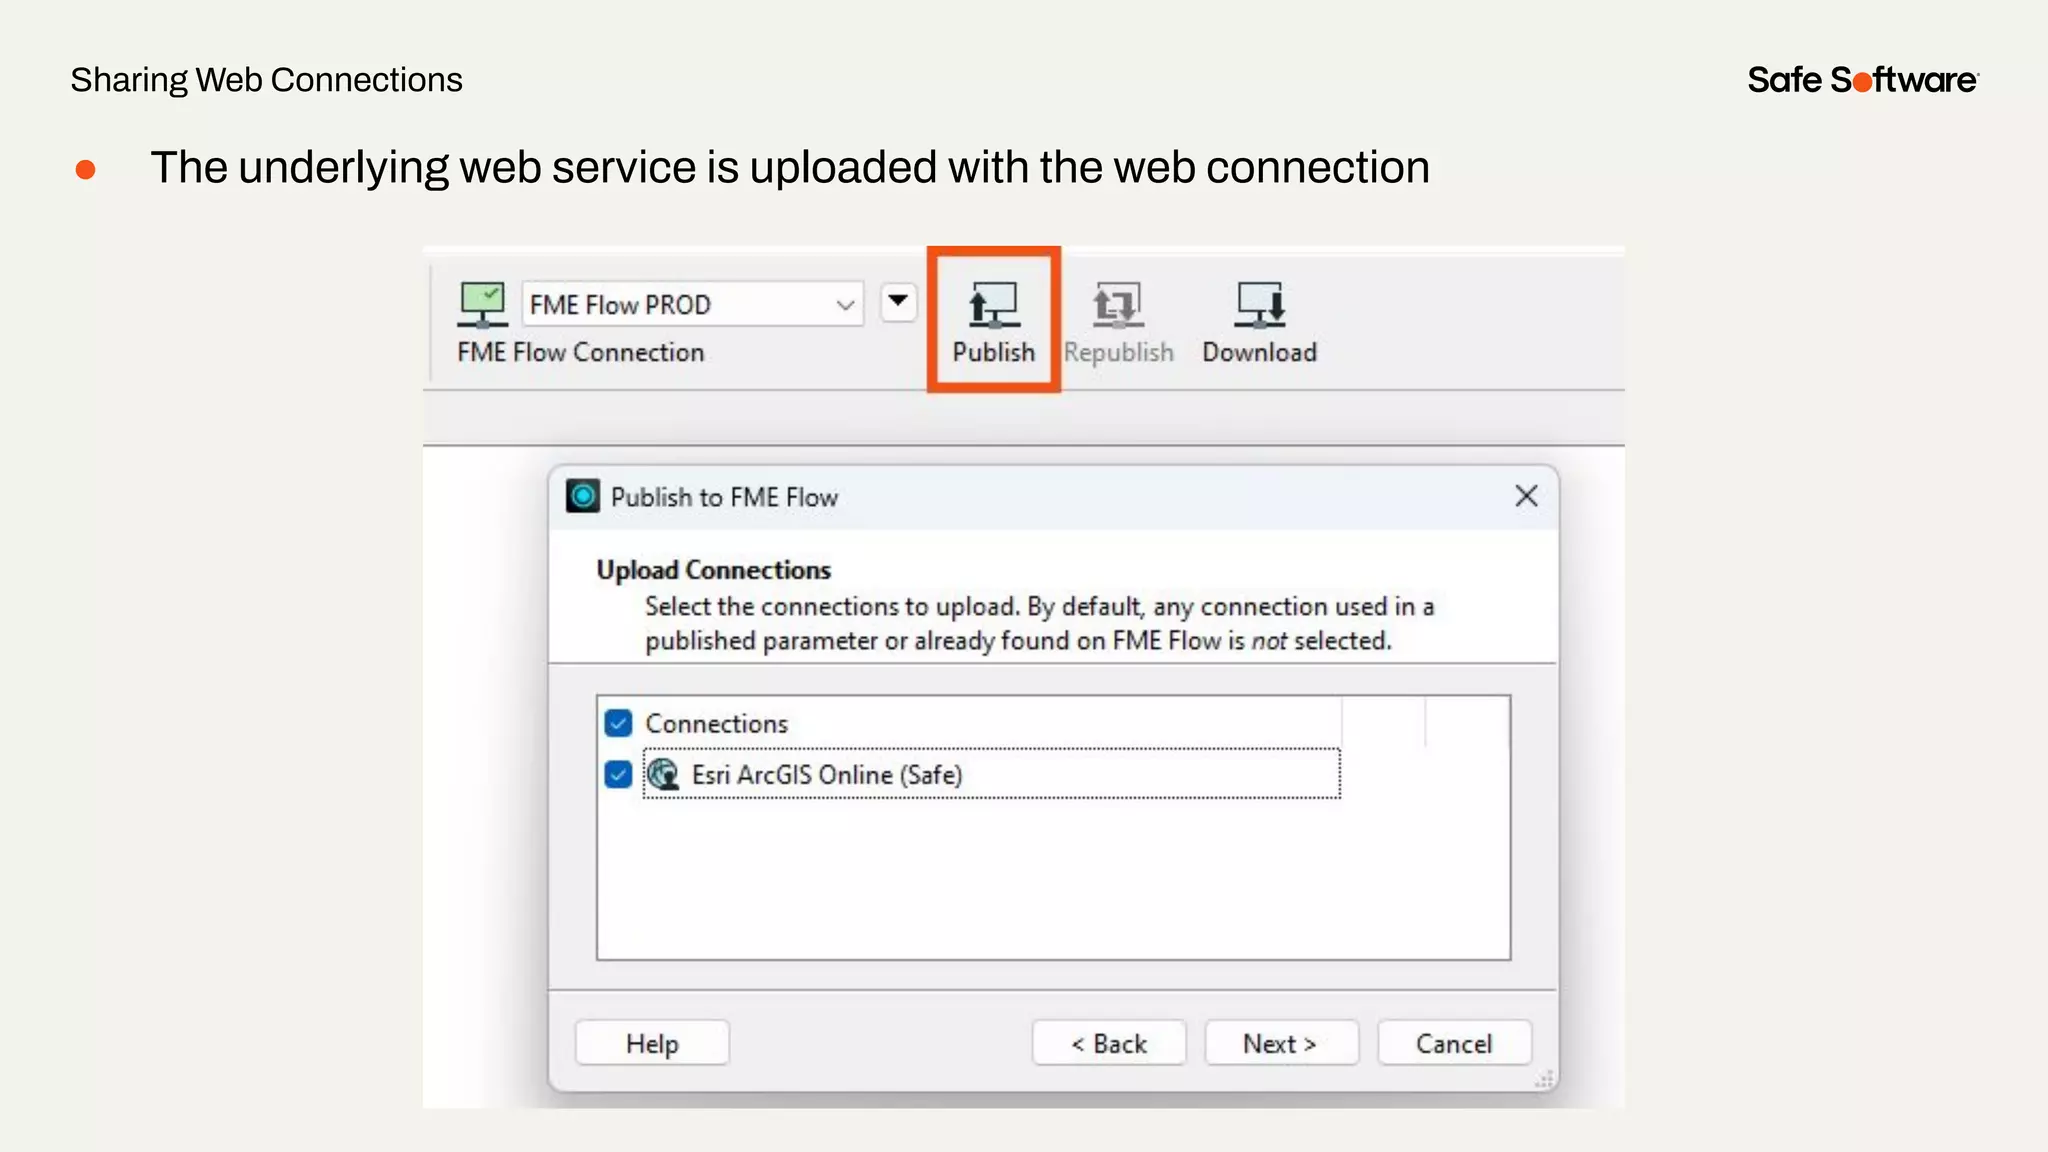
Task: Uncheck the Esri ArcGIS Online (Safe) checkbox
Action: pos(618,774)
